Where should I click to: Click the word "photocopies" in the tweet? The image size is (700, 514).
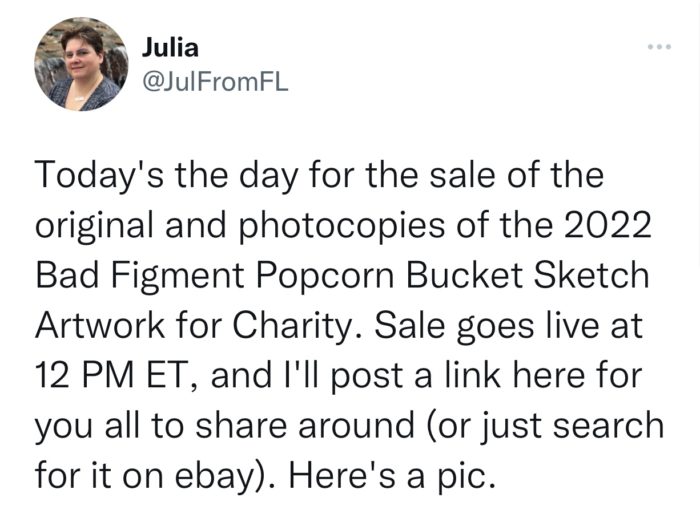tap(342, 227)
